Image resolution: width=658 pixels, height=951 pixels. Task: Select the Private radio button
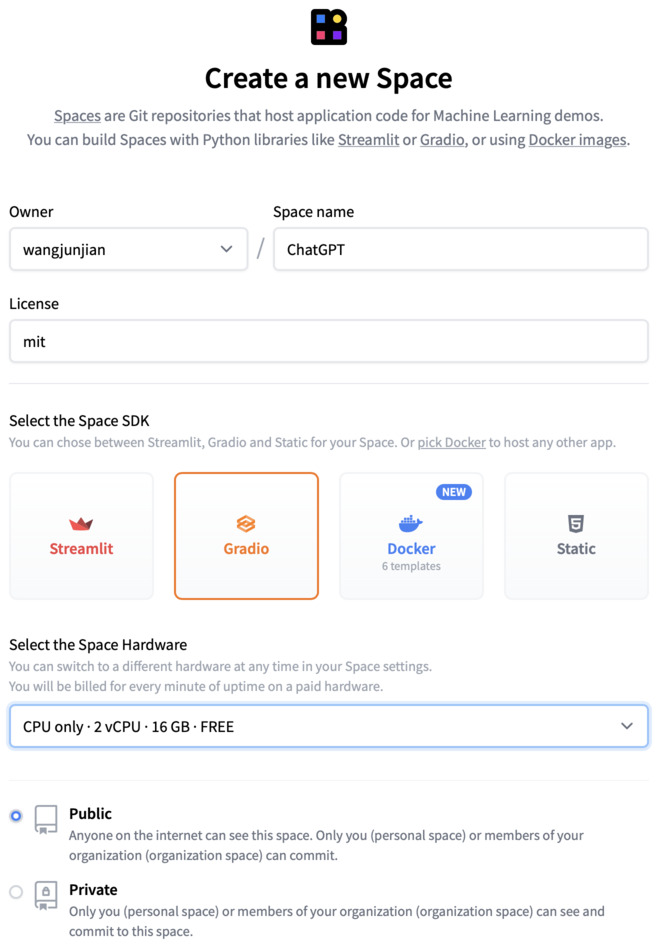pyautogui.click(x=16, y=892)
